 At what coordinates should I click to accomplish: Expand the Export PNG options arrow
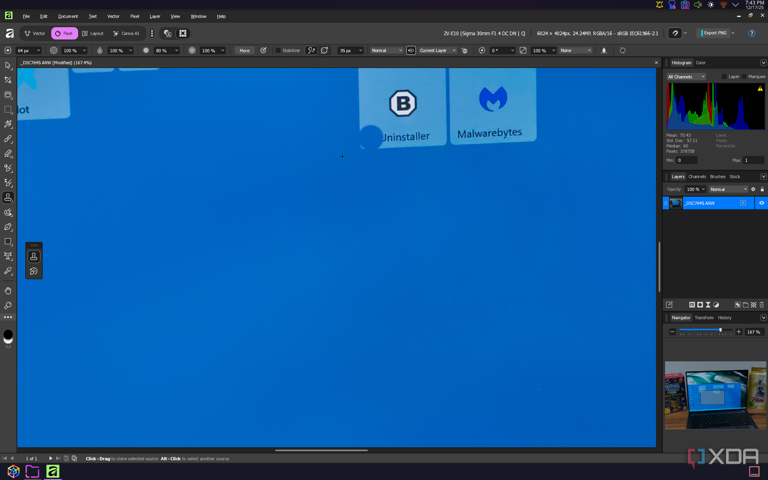(x=733, y=33)
